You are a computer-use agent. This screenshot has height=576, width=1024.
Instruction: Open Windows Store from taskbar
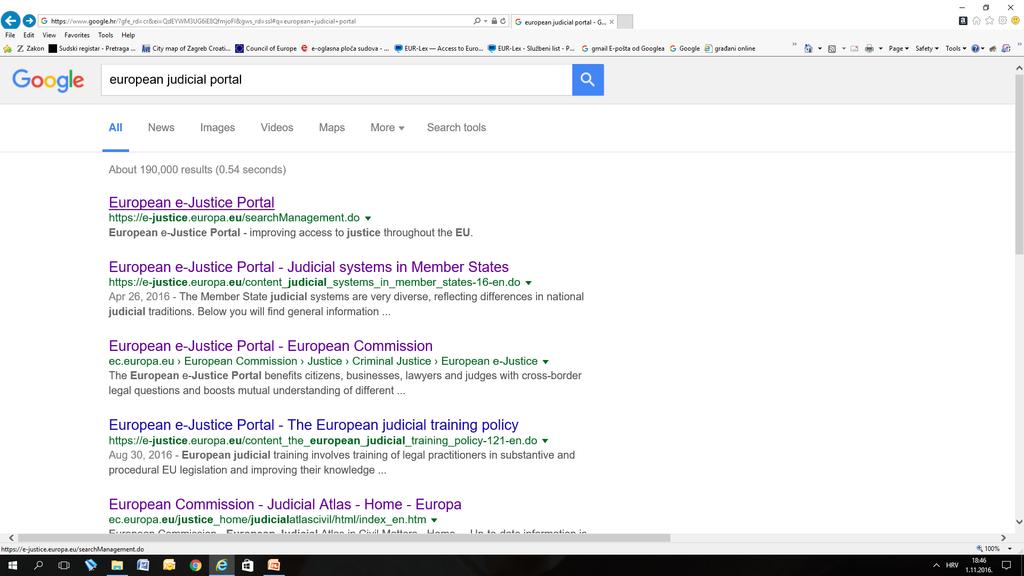pos(248,566)
